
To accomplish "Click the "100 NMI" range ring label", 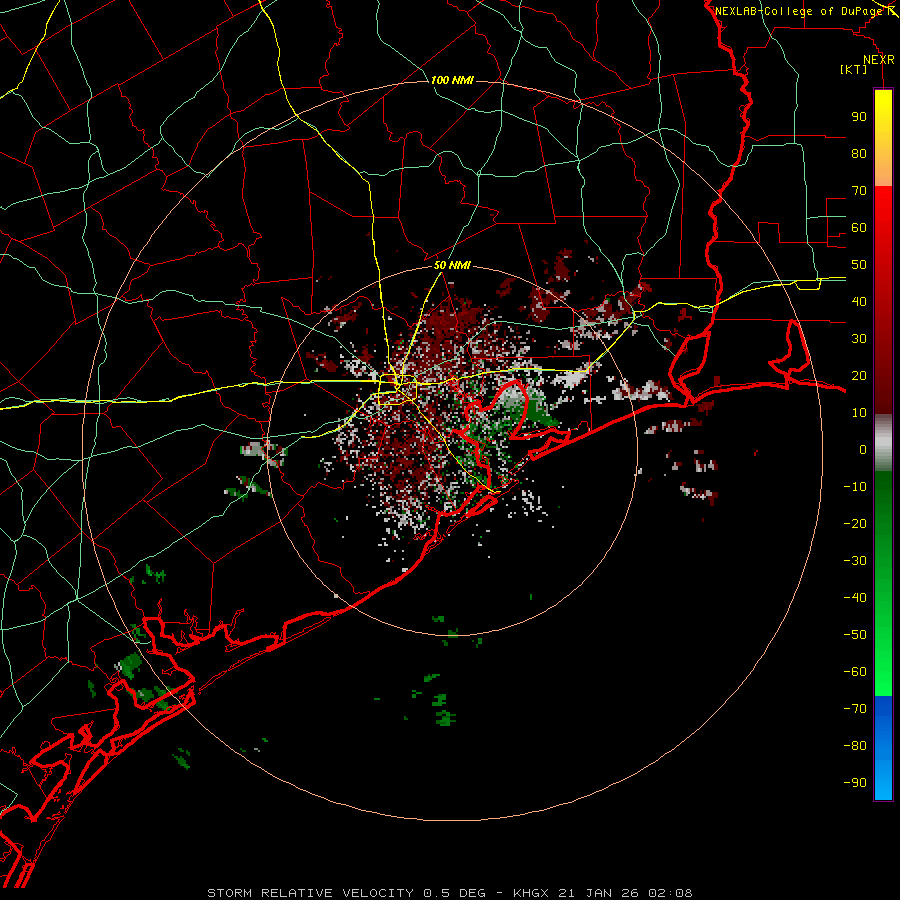I will [452, 80].
